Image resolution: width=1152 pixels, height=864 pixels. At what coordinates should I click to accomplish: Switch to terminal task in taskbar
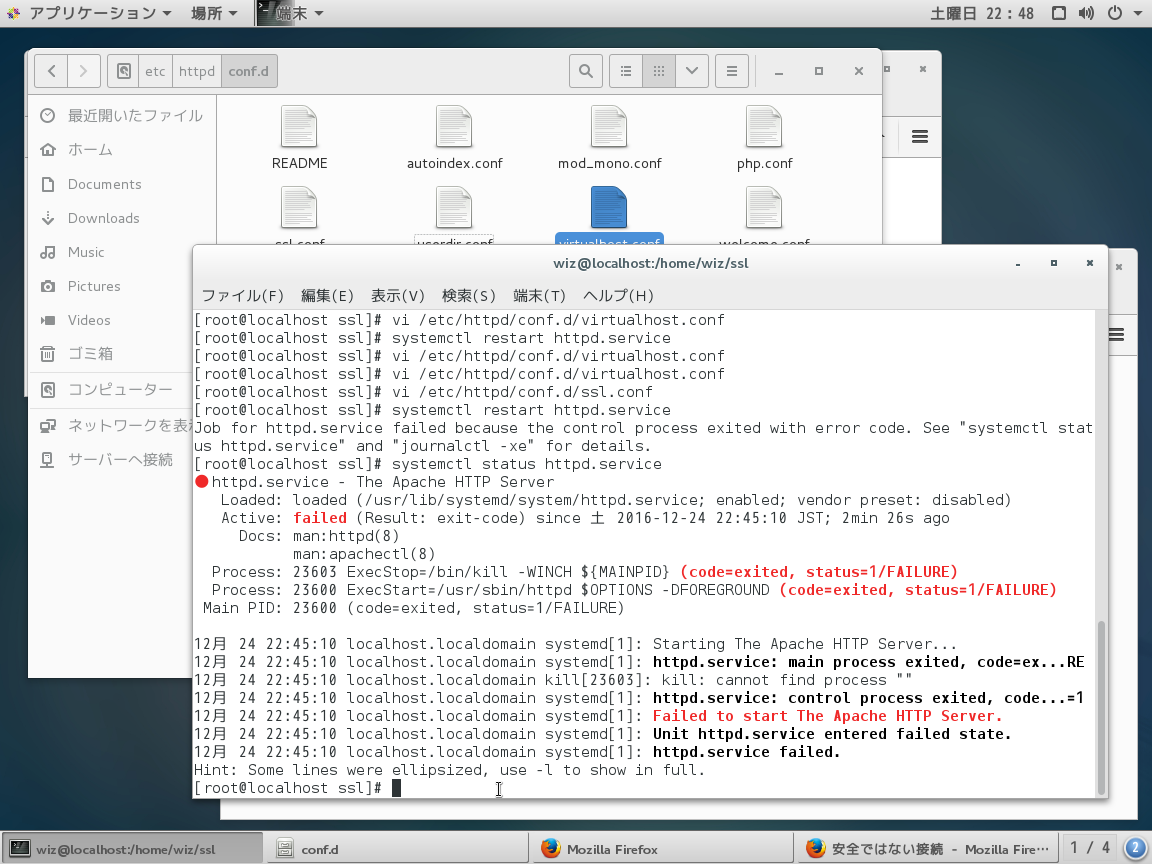click(x=133, y=849)
